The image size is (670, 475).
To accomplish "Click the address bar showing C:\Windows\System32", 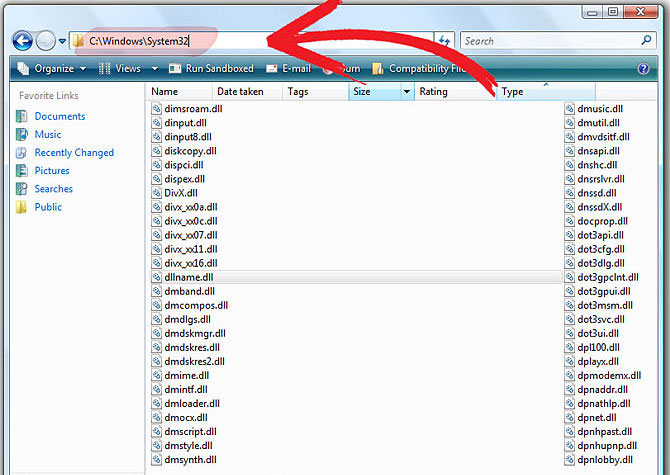I will point(251,41).
